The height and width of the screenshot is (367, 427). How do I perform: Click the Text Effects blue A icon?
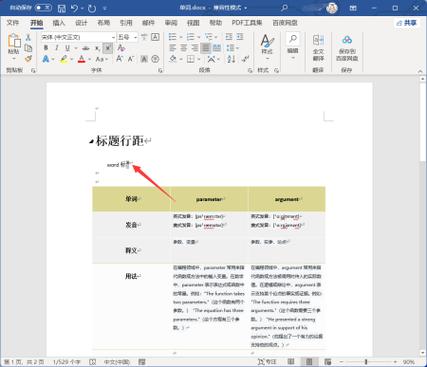pos(46,59)
